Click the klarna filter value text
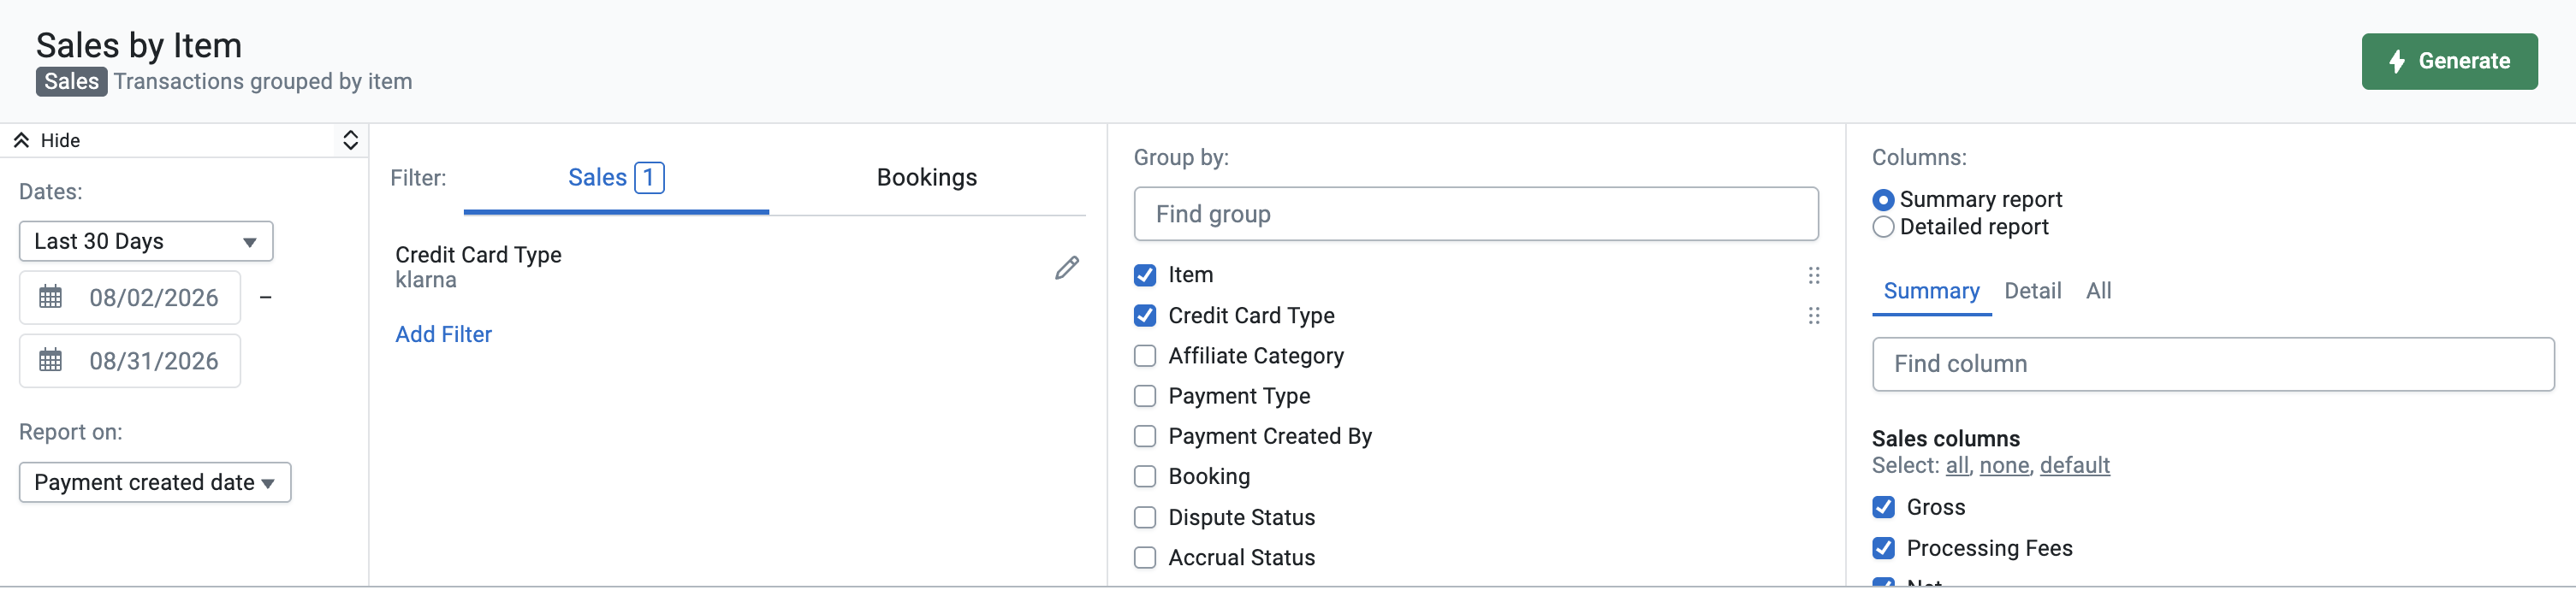 (x=426, y=281)
